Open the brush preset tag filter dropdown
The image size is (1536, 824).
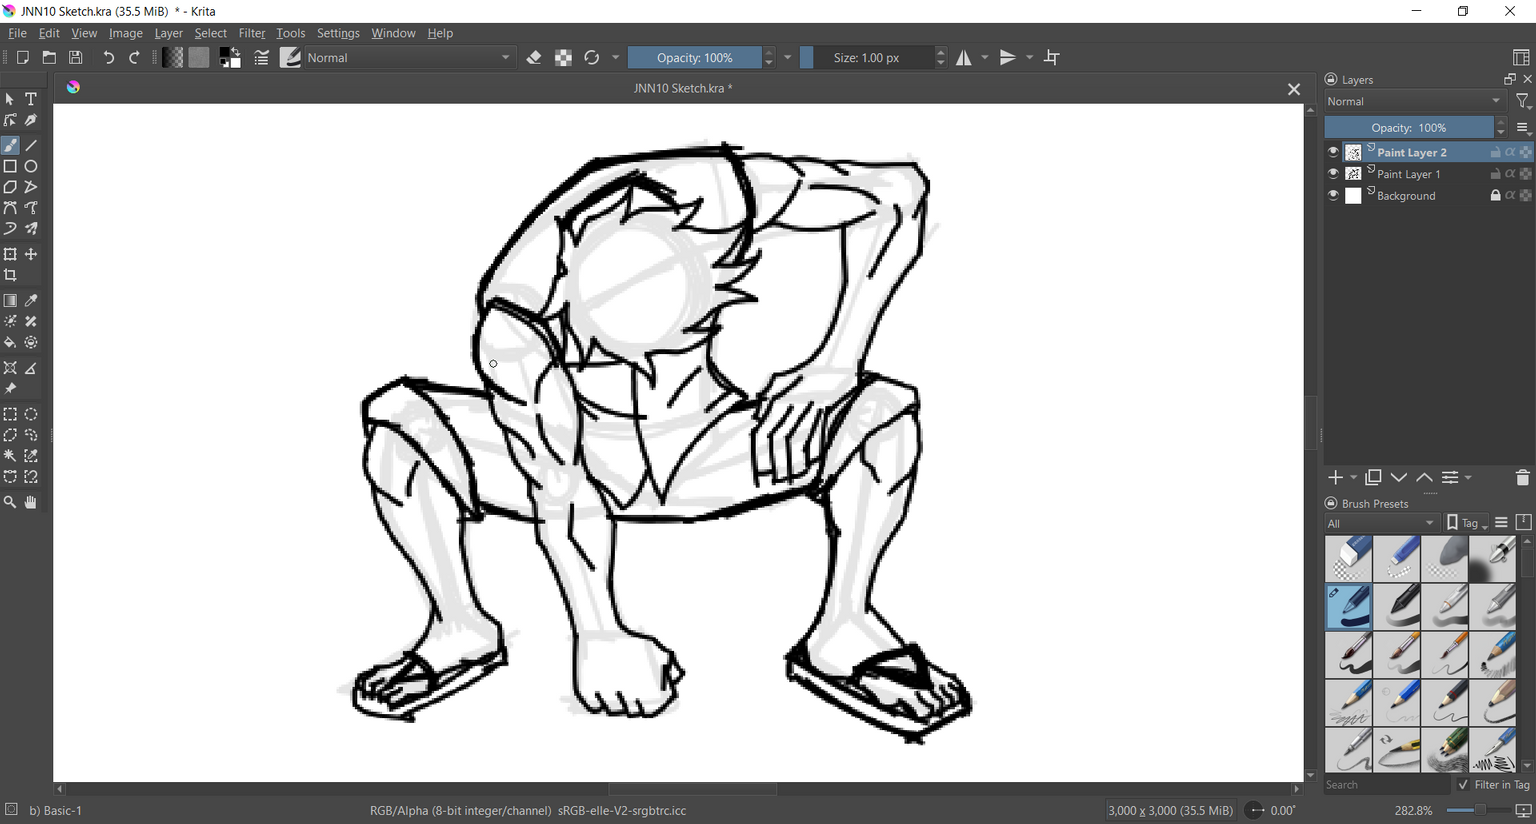pos(1381,523)
